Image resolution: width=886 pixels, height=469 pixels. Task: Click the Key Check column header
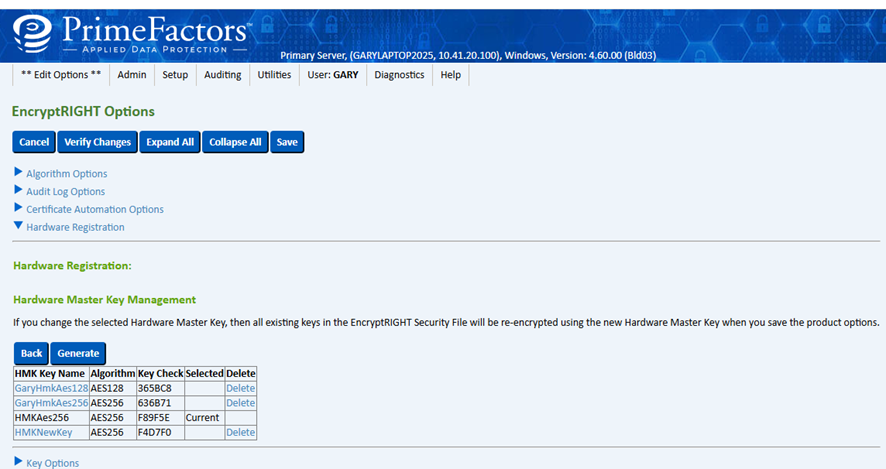160,374
